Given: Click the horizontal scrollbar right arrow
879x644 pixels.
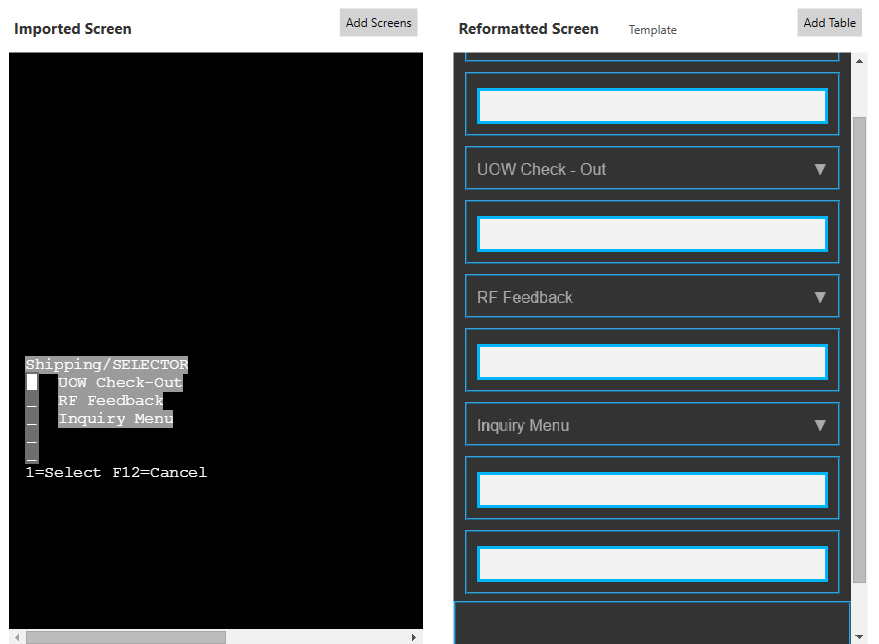Looking at the screenshot, I should coord(414,637).
